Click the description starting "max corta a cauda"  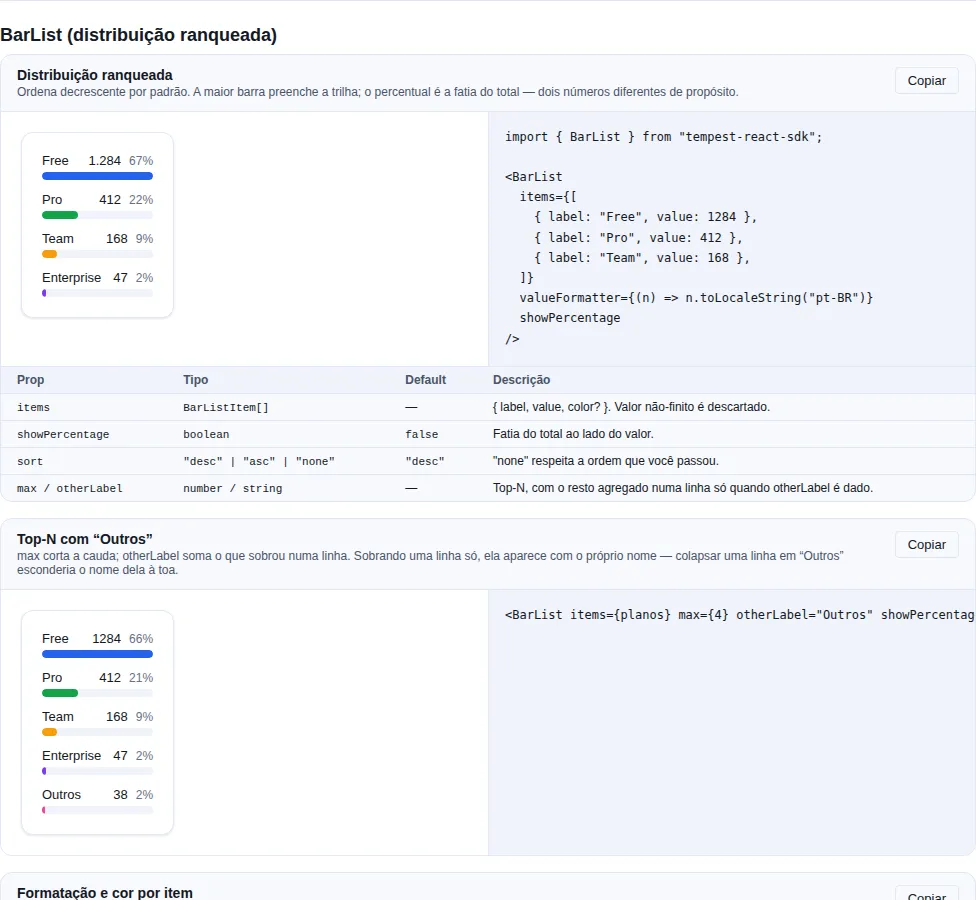430,563
